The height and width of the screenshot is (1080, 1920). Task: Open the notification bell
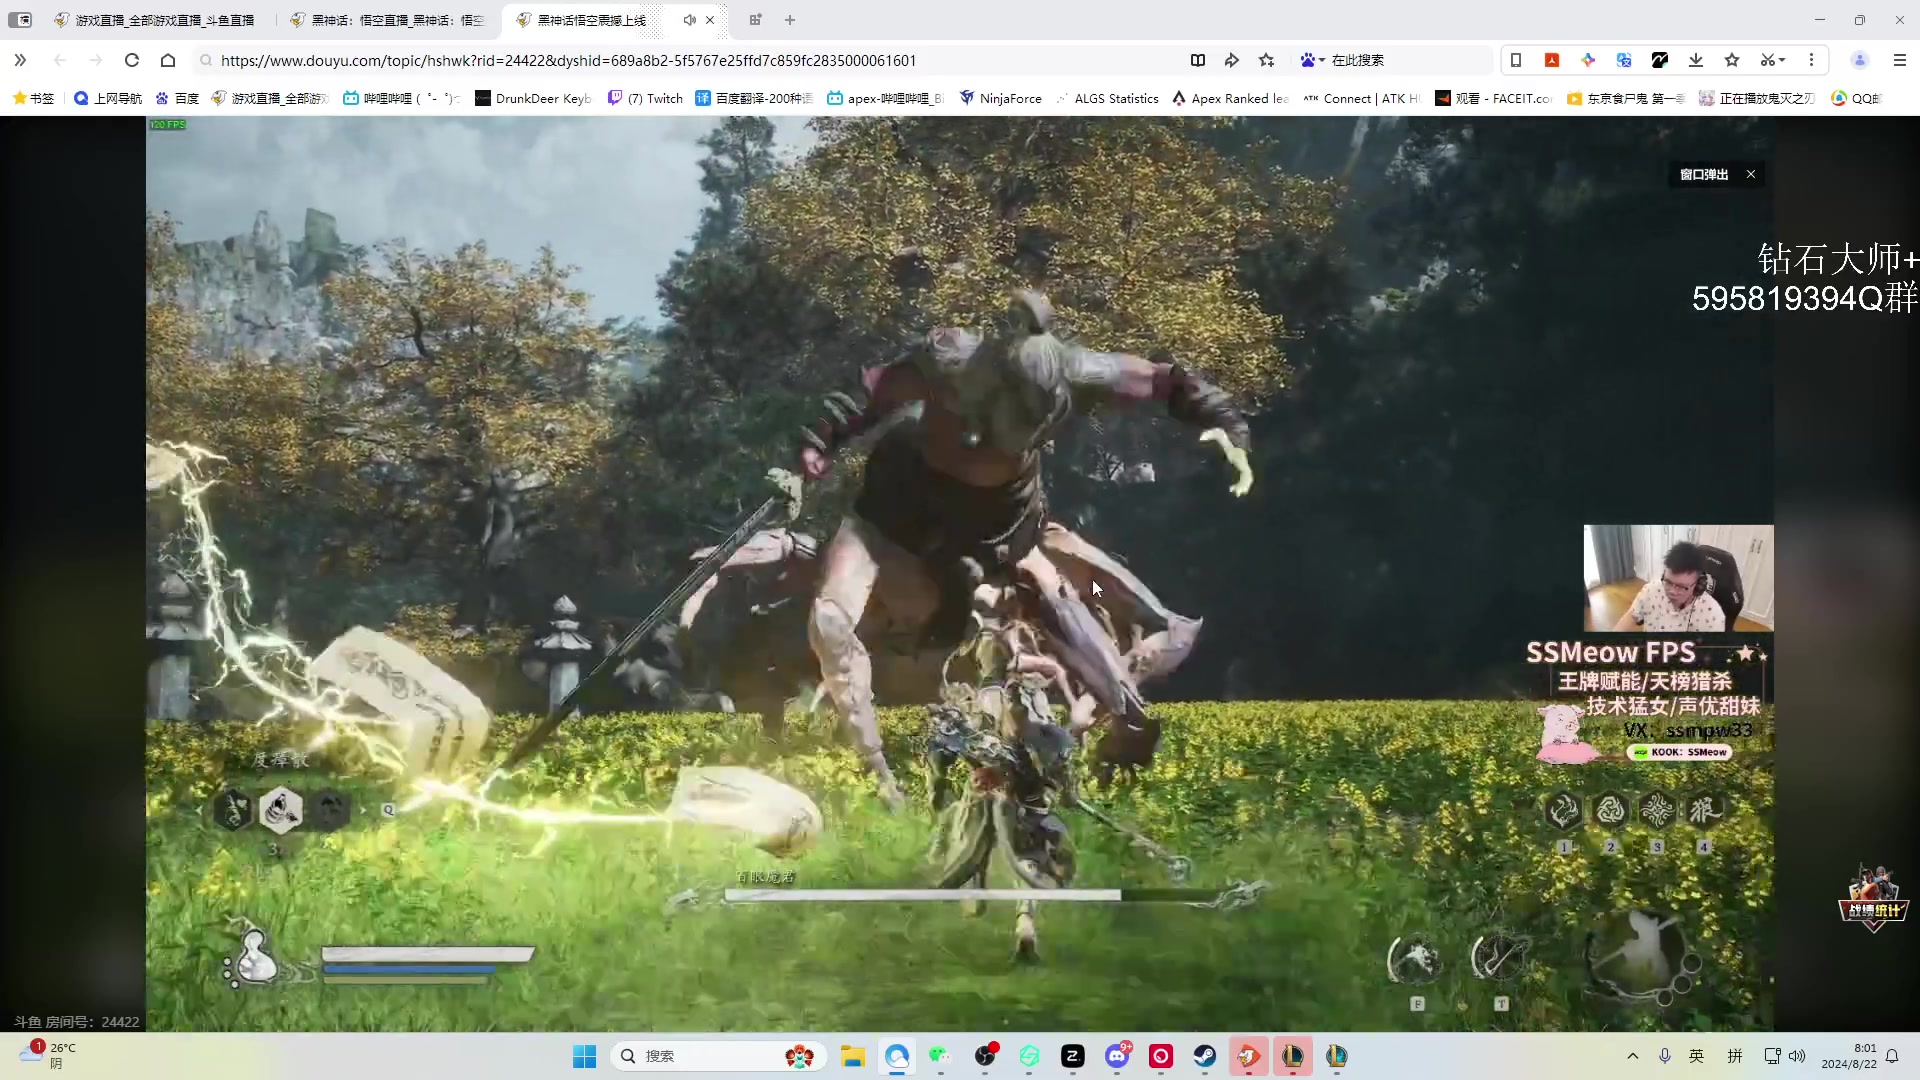(x=1892, y=1056)
